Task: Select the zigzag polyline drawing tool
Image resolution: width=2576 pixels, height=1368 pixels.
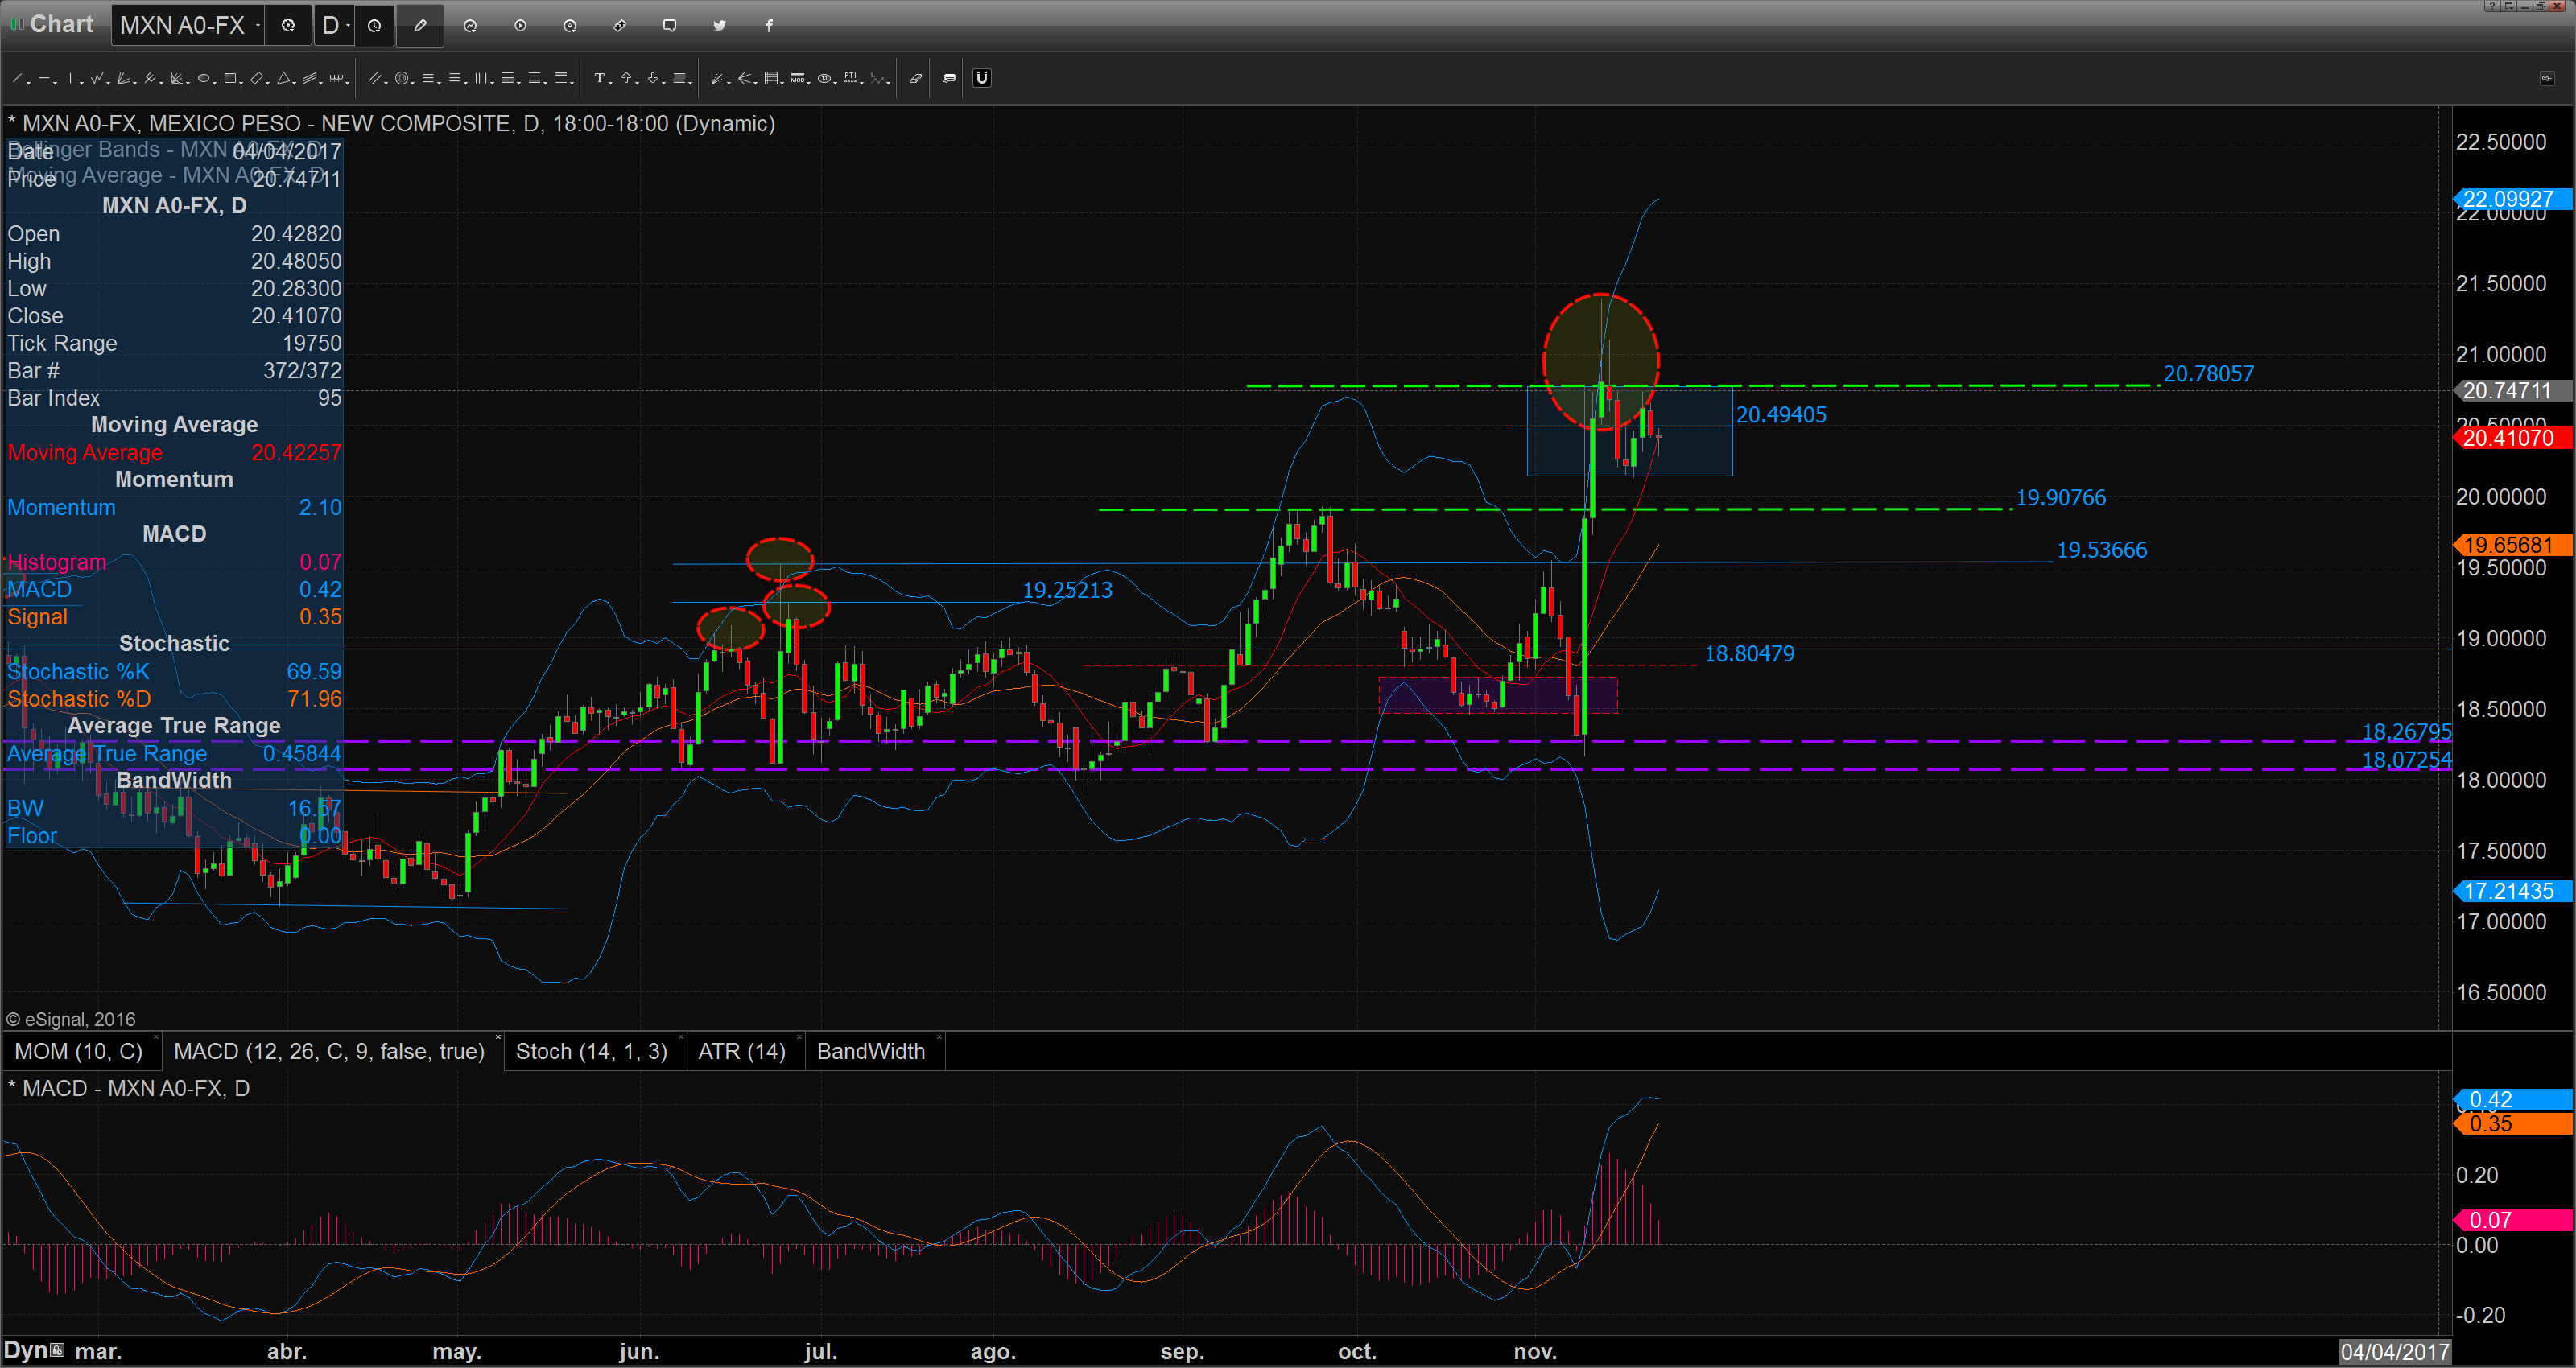Action: 97,78
